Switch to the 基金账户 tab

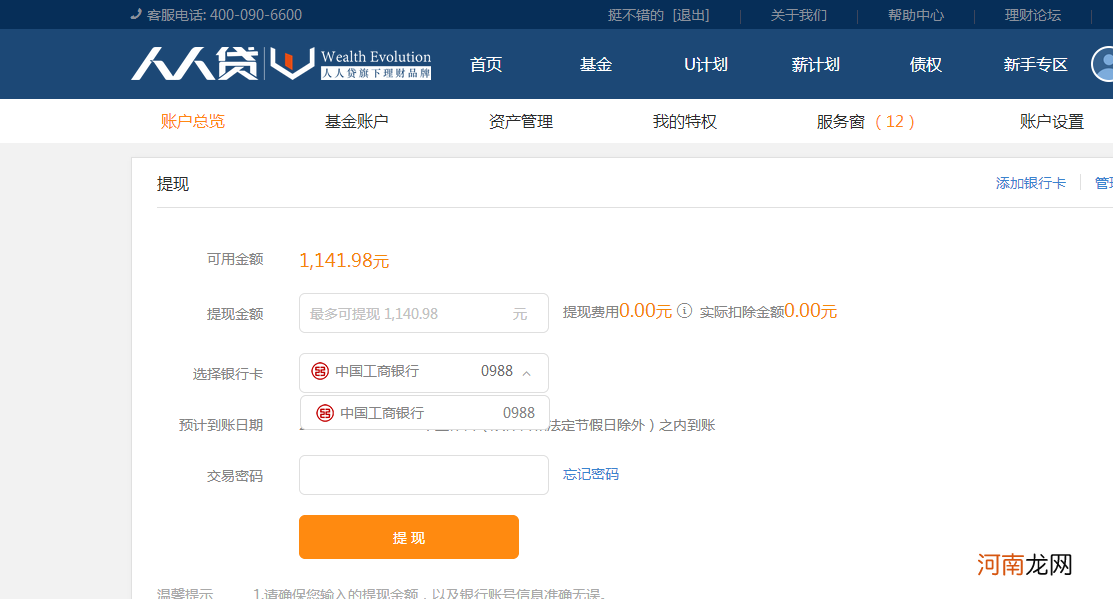coord(356,121)
